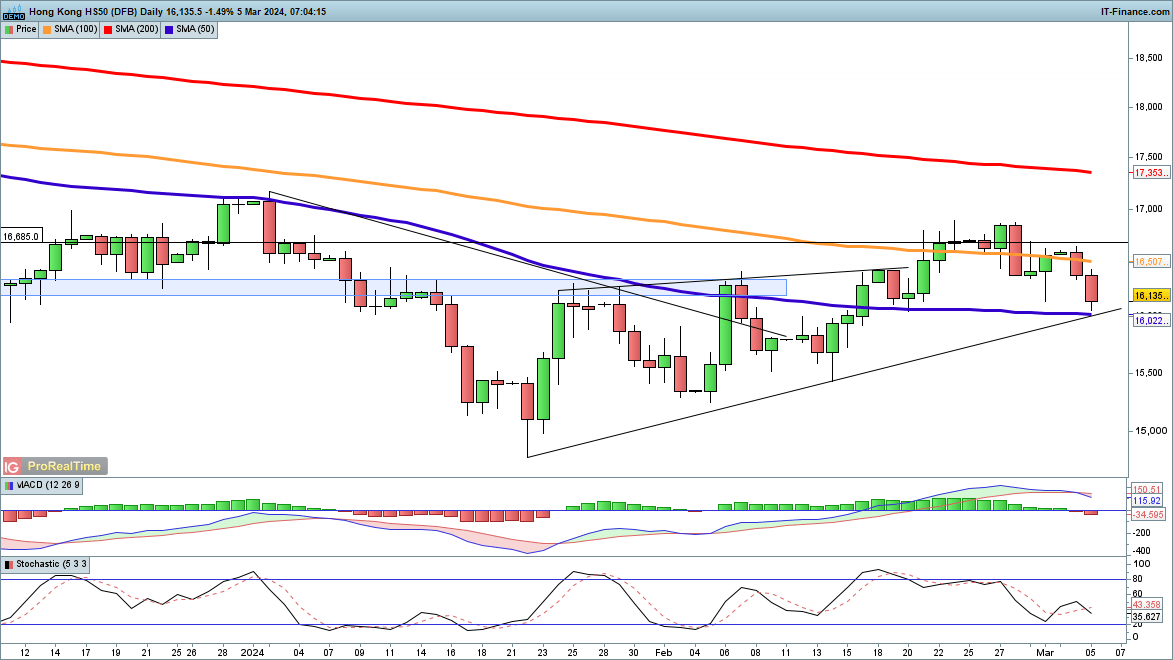The width and height of the screenshot is (1173, 660).
Task: Click the red SMA 200 value tag 17,353
Action: click(x=1151, y=173)
